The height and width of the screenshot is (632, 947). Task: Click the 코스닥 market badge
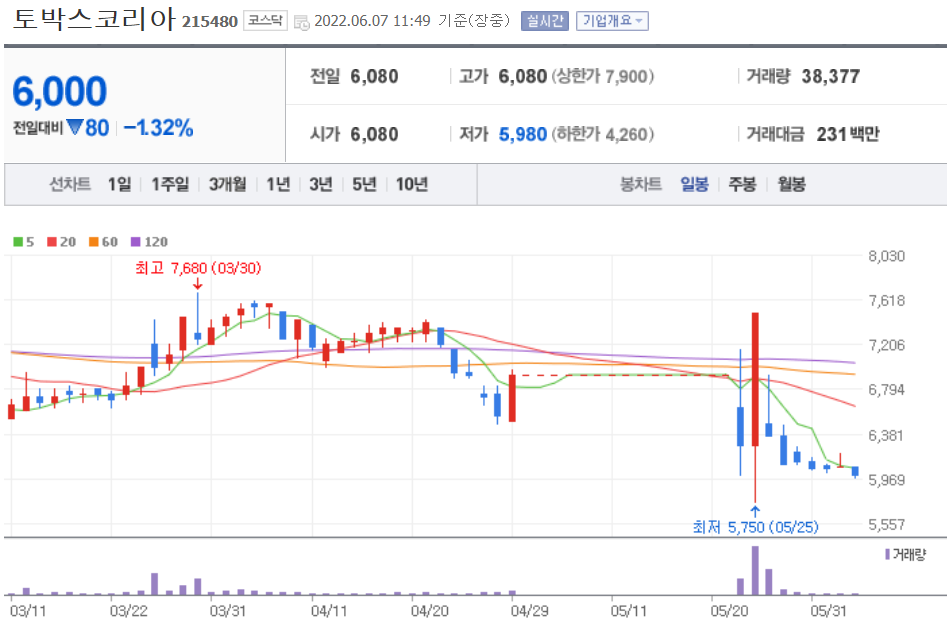[265, 21]
